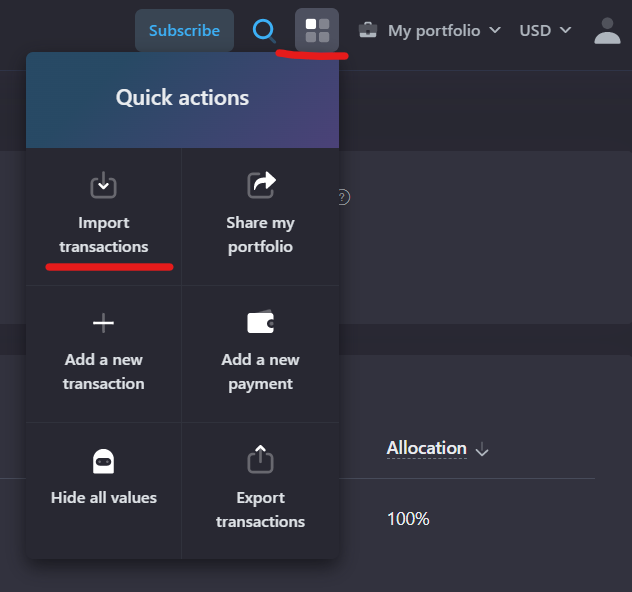Click the search magnifier icon
Screen dimensions: 632x592
[x=264, y=30]
